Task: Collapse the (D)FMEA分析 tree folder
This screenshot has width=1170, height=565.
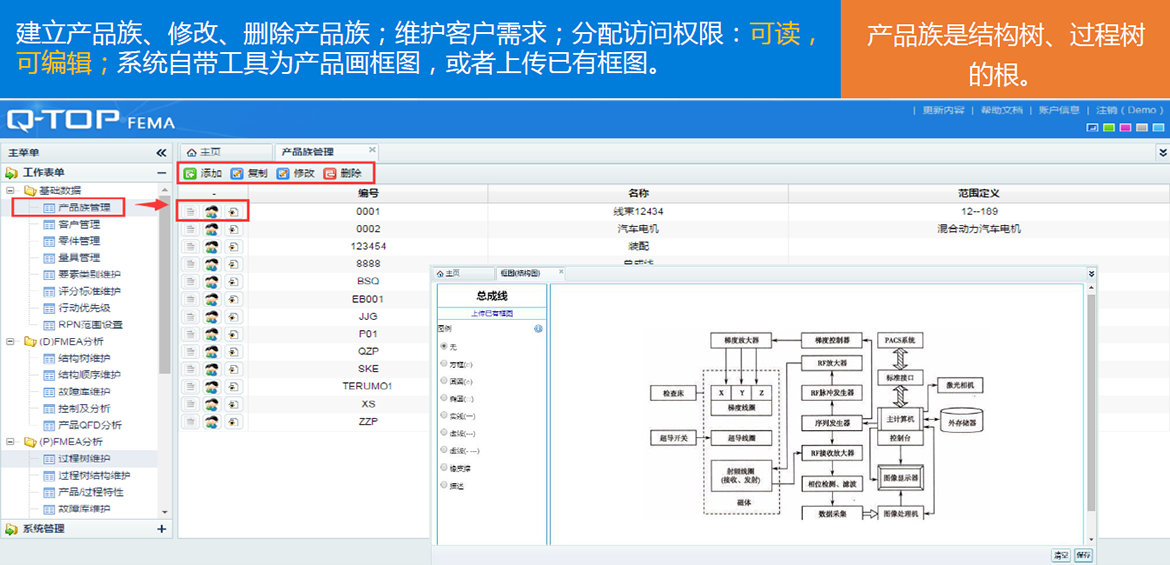Action: [x=11, y=341]
